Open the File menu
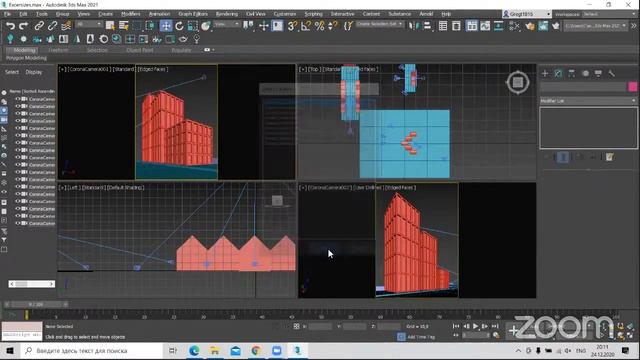Viewport: 640px width, 360px height. click(7, 14)
